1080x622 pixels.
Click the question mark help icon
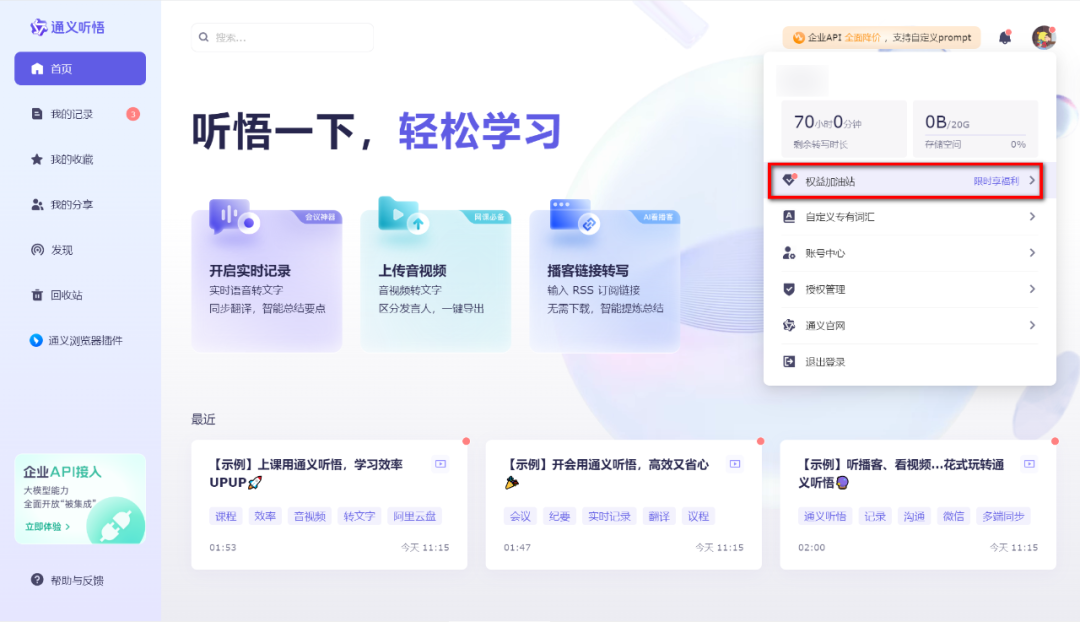point(37,580)
